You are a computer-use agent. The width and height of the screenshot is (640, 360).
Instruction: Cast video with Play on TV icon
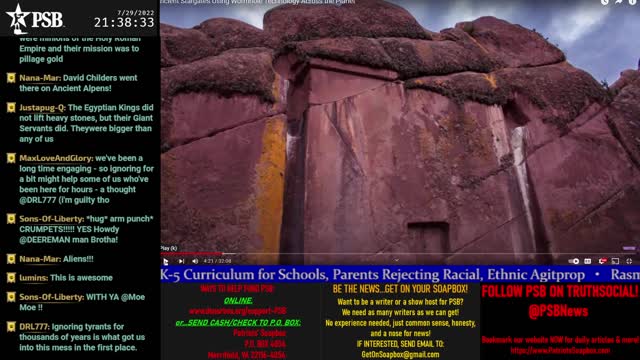(x=616, y=261)
